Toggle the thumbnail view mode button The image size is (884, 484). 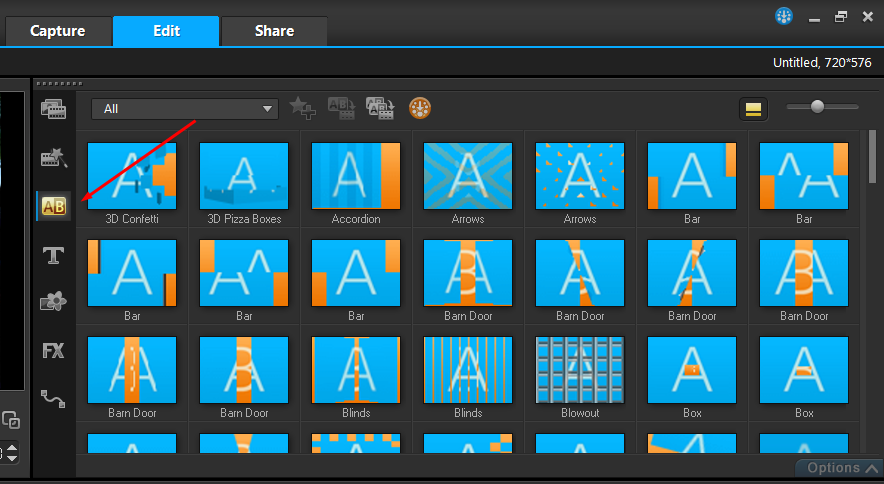click(x=753, y=108)
